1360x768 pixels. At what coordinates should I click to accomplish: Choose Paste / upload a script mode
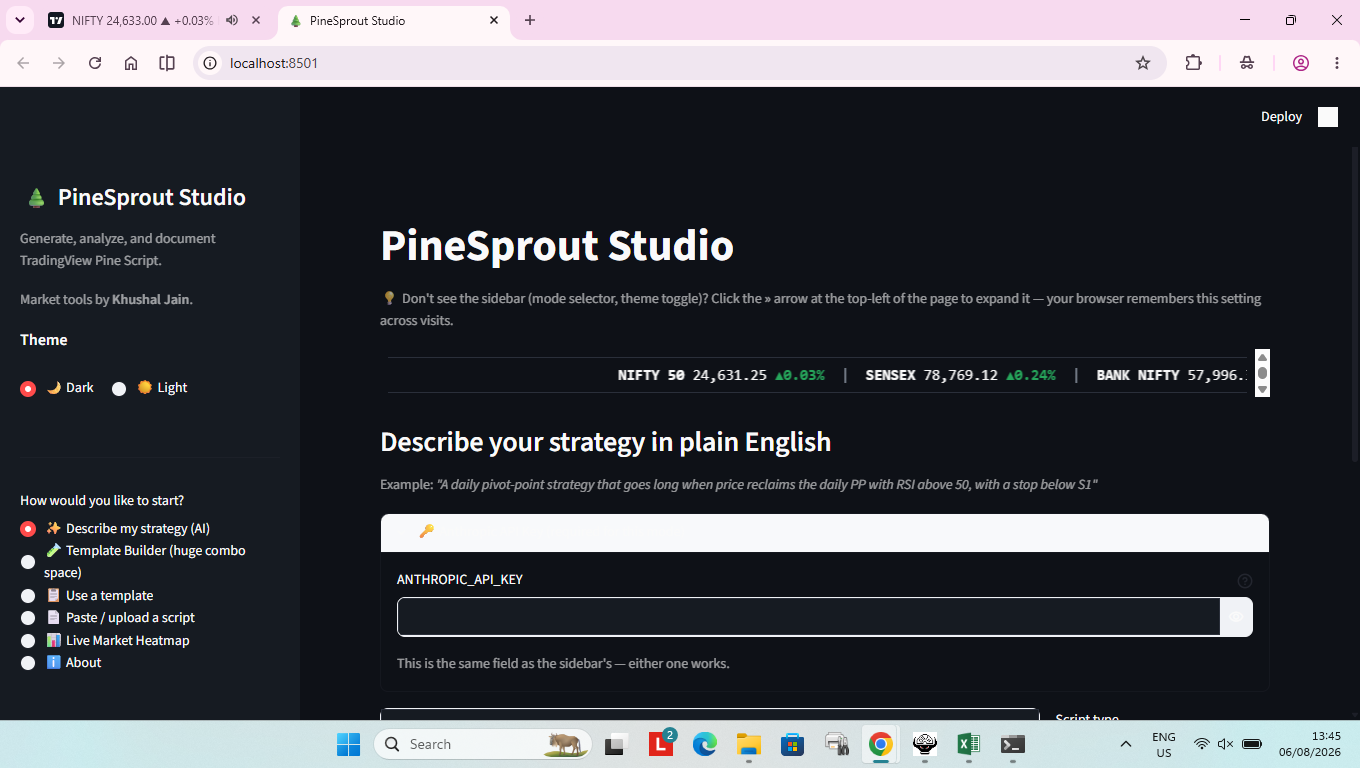(x=108, y=618)
